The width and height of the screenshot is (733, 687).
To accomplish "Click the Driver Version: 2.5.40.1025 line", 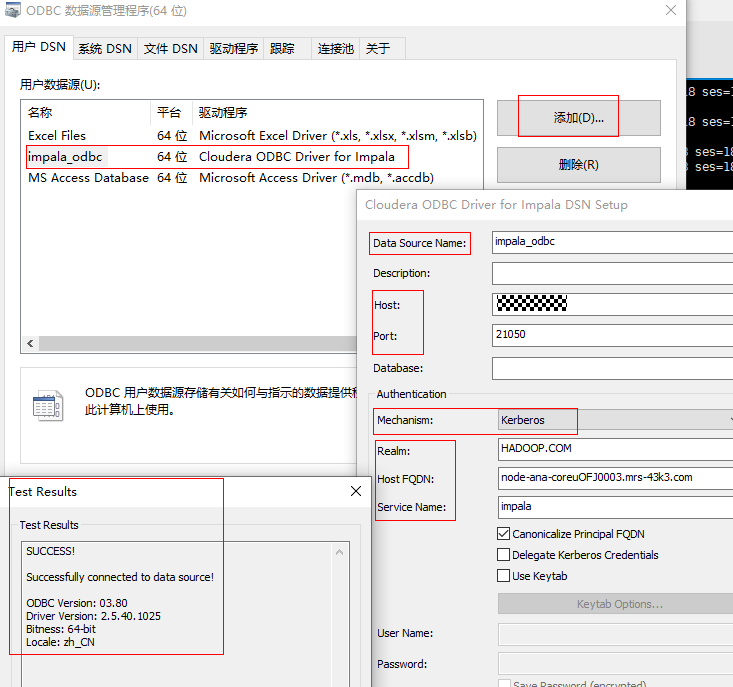I will pos(93,616).
